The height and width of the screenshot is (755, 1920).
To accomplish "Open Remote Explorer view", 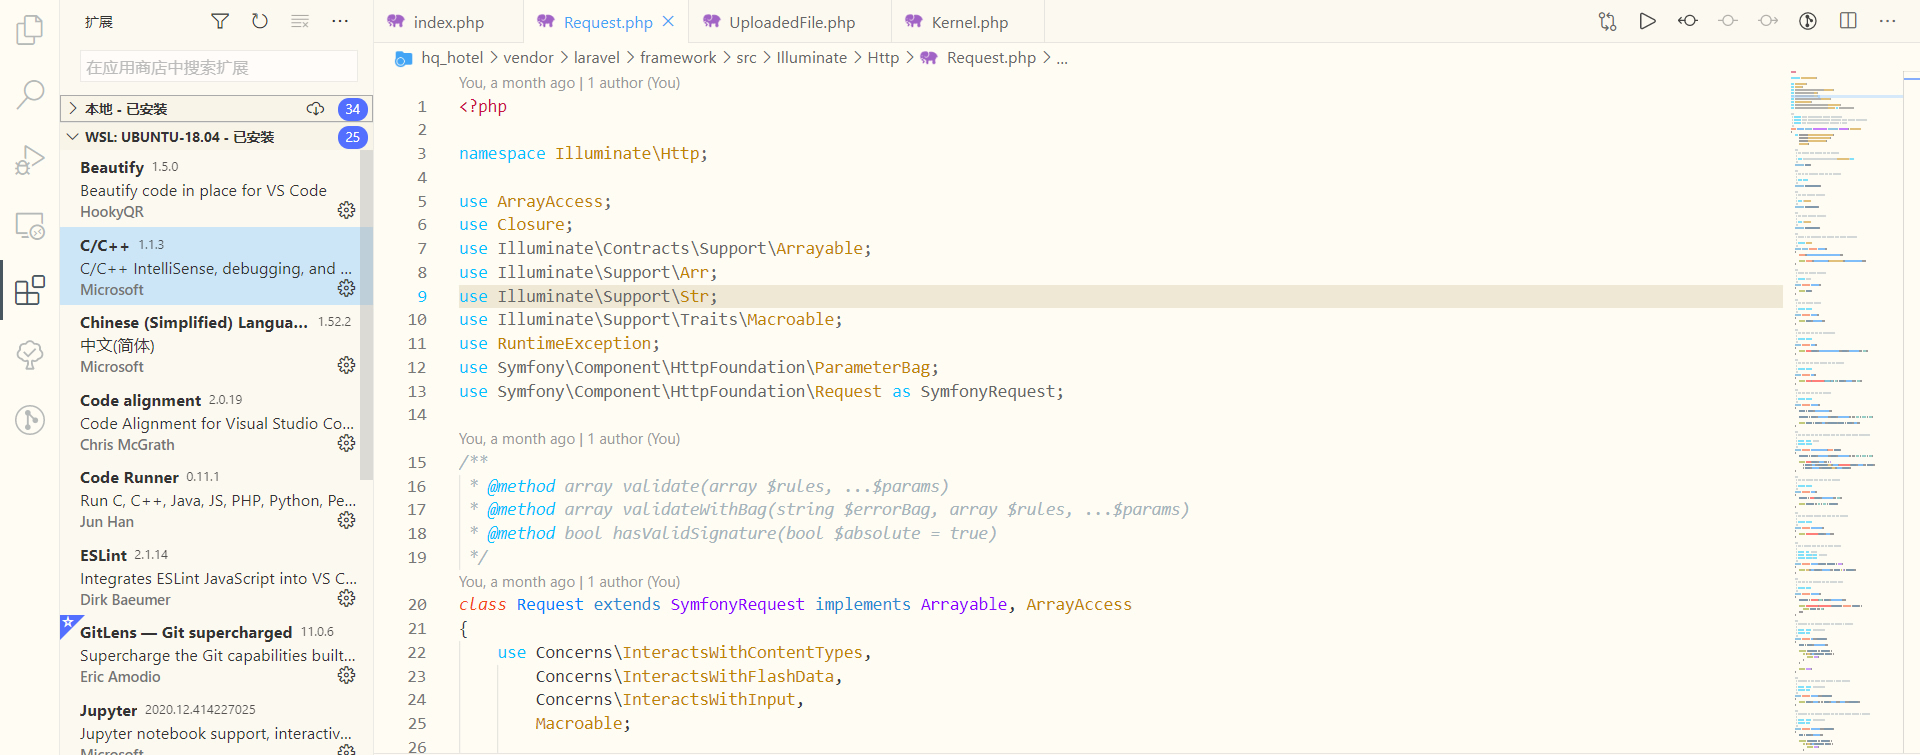I will tap(30, 225).
